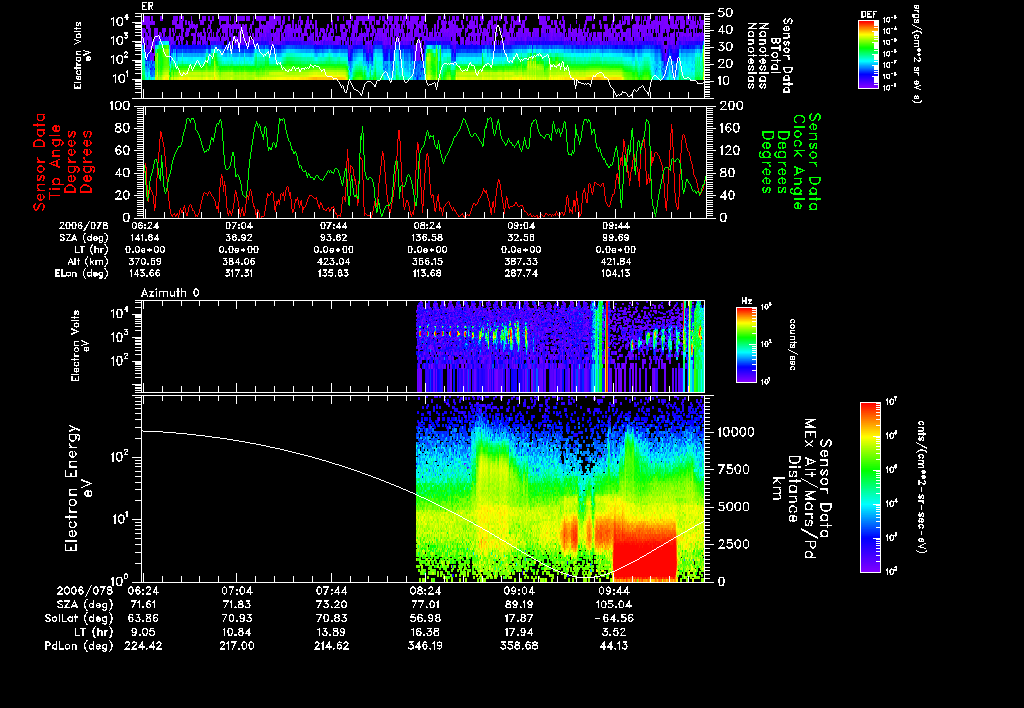Select SolLat value 17.87

tap(519, 618)
